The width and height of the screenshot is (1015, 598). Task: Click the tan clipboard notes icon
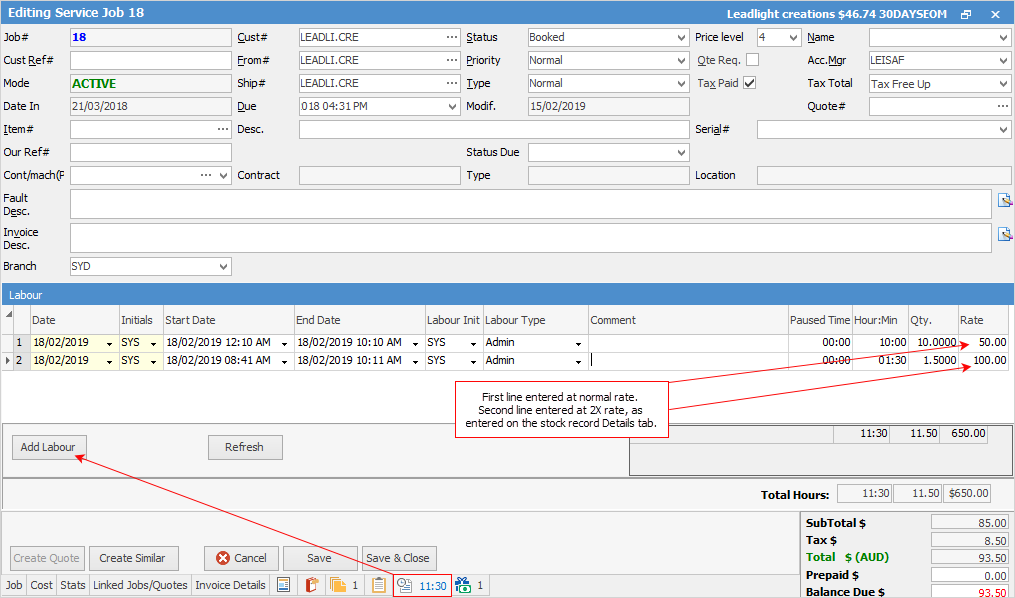coord(379,586)
